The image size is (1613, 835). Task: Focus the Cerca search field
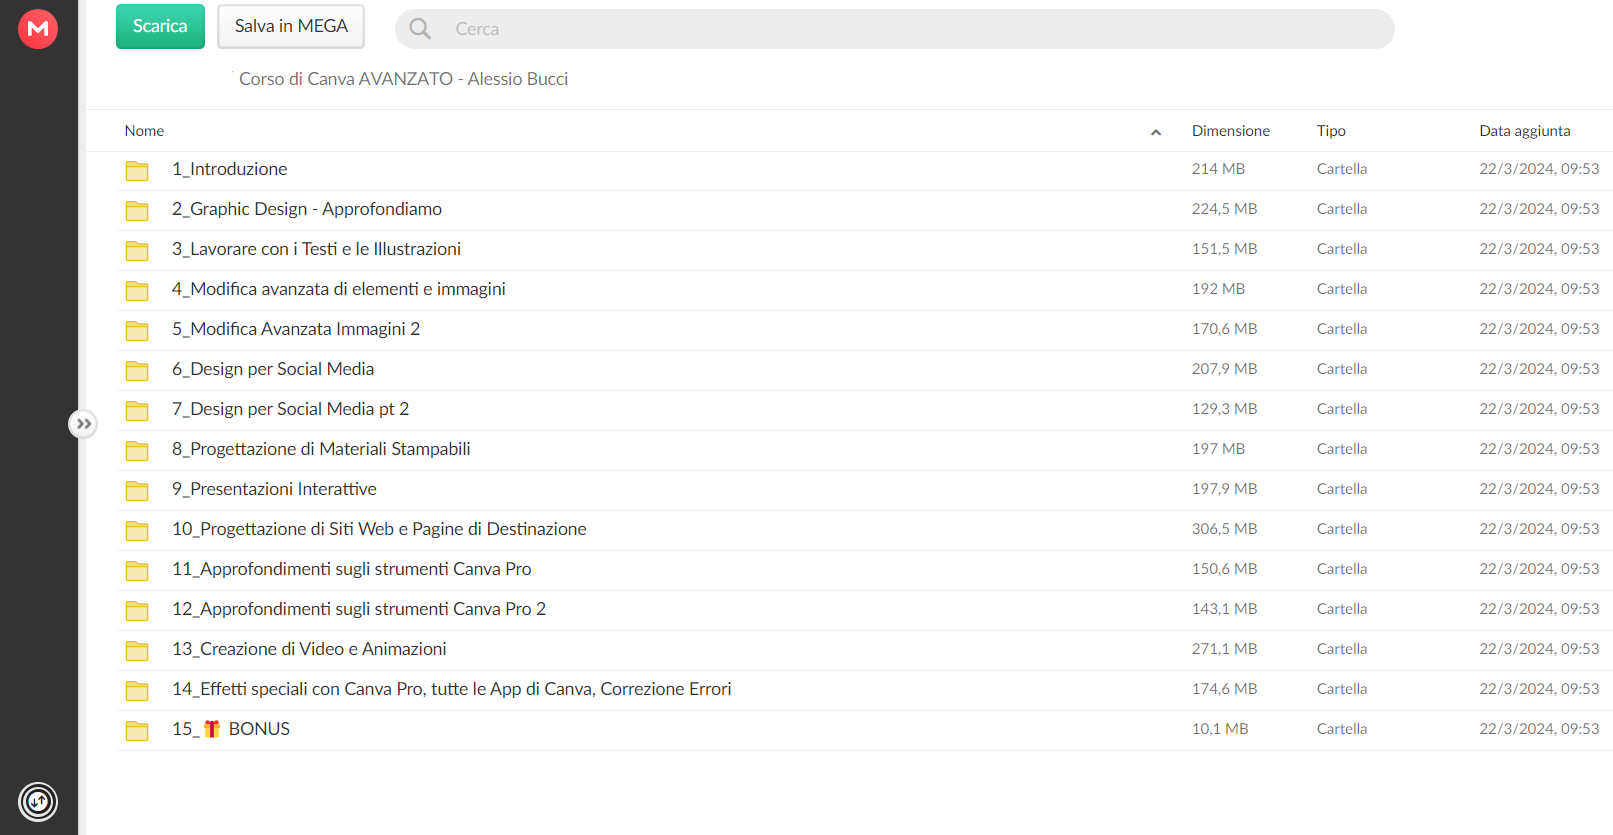coord(894,29)
